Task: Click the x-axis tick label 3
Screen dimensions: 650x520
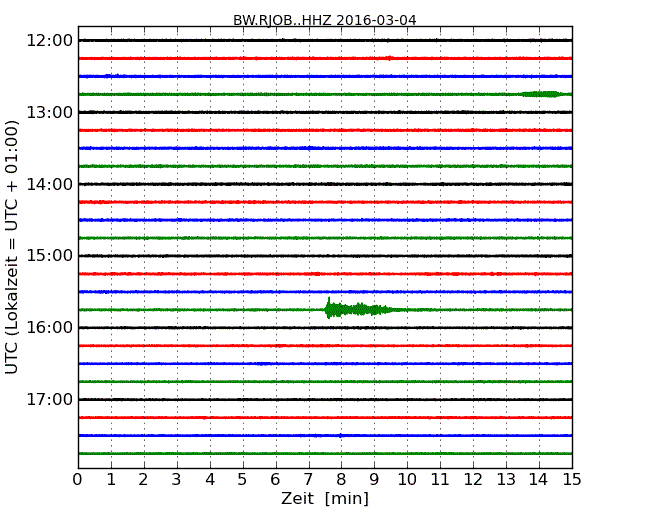Action: (177, 480)
